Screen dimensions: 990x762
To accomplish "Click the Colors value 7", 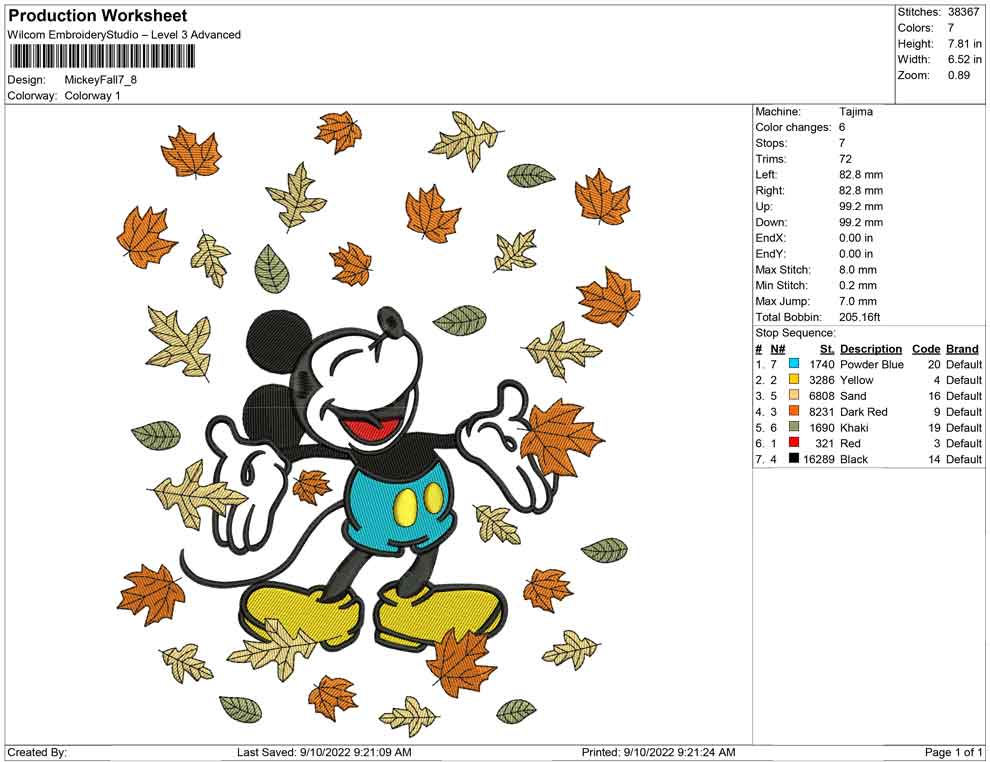I will 951,28.
